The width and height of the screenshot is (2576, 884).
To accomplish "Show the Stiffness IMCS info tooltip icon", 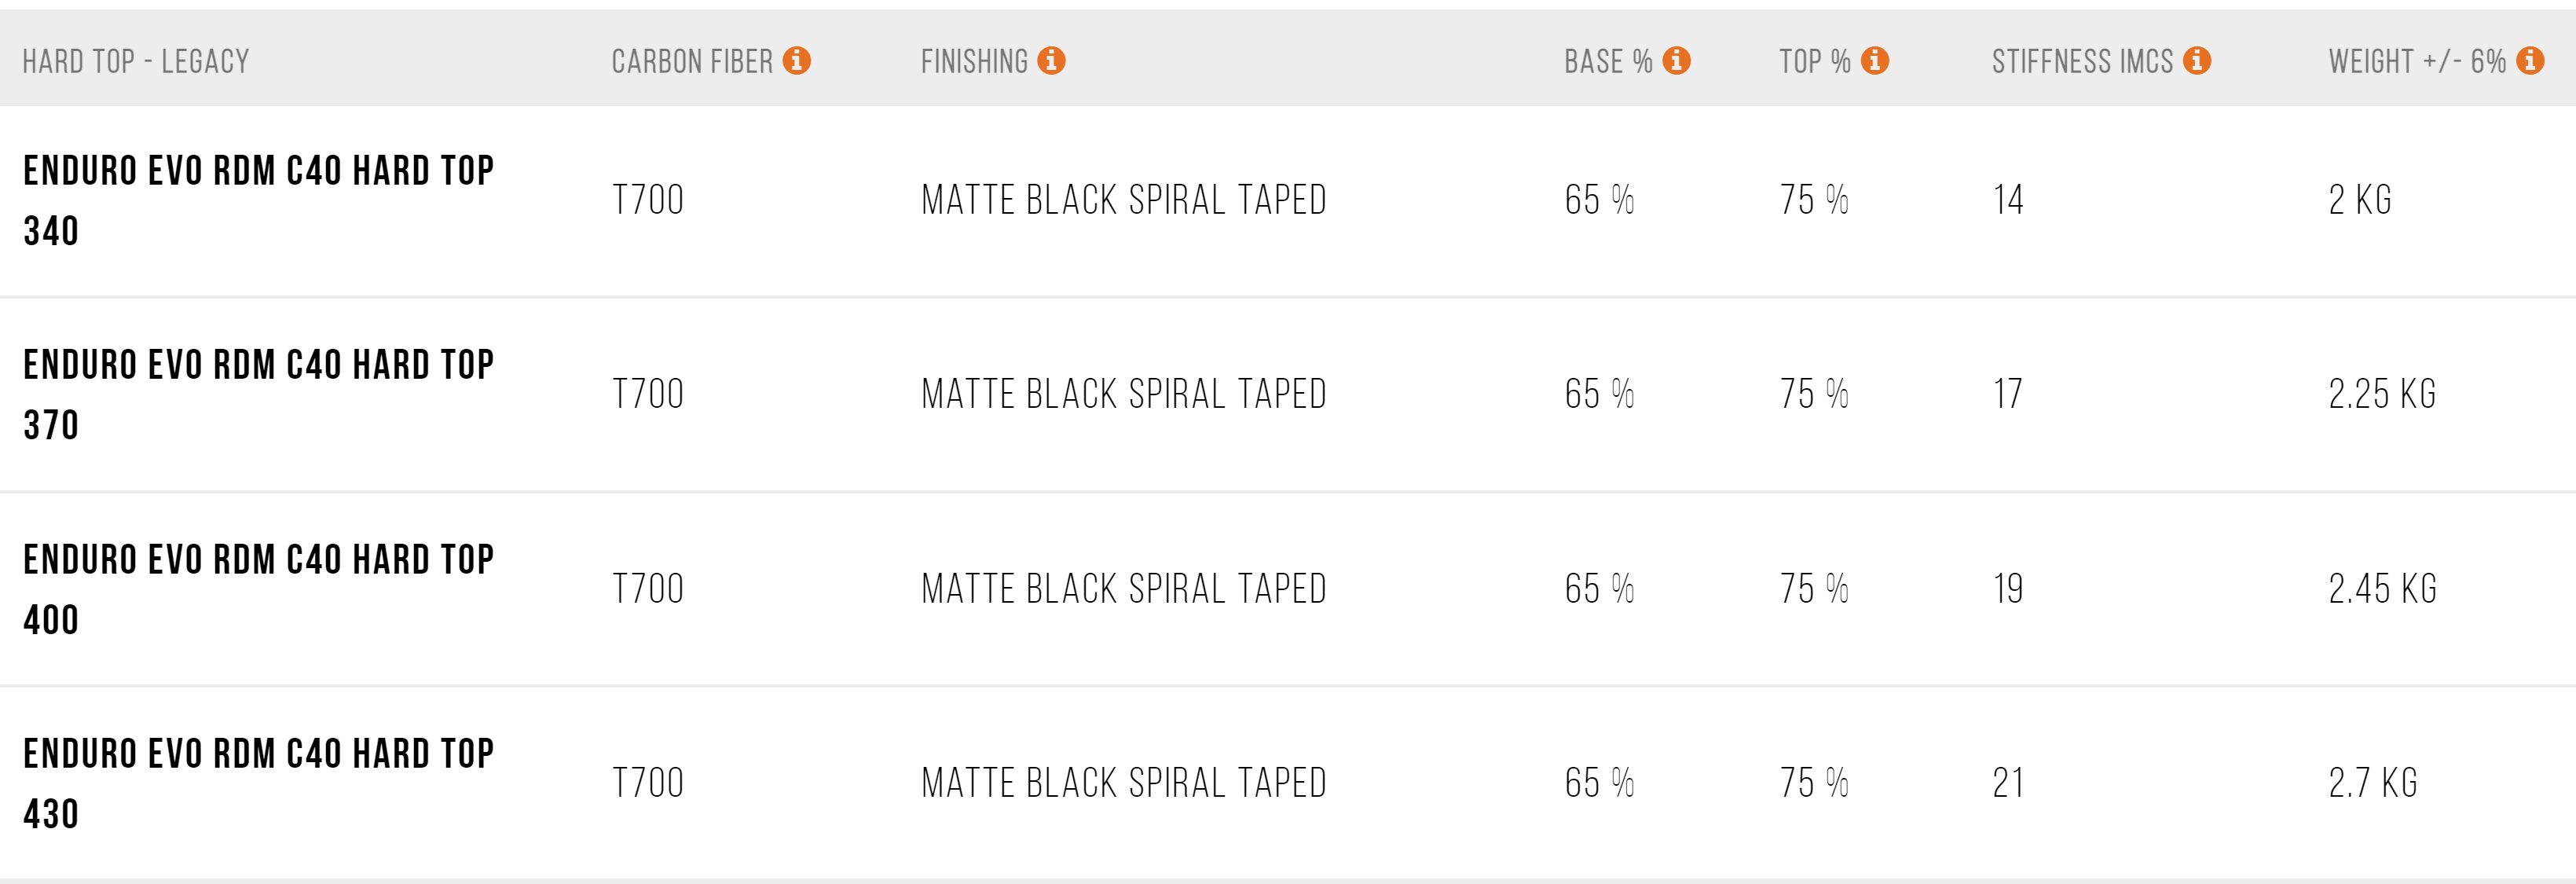I will click(2197, 61).
